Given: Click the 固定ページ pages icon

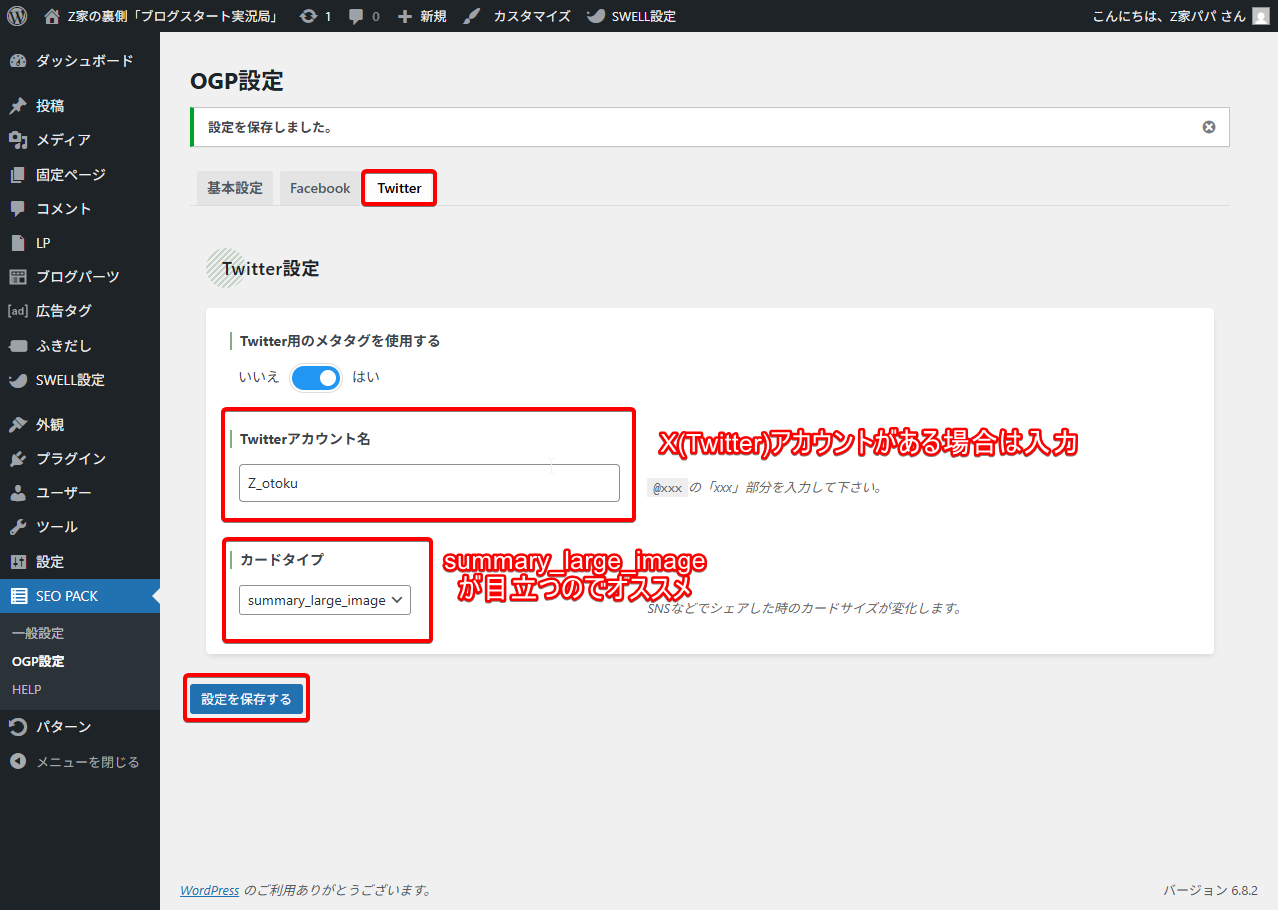Looking at the screenshot, I should point(18,175).
